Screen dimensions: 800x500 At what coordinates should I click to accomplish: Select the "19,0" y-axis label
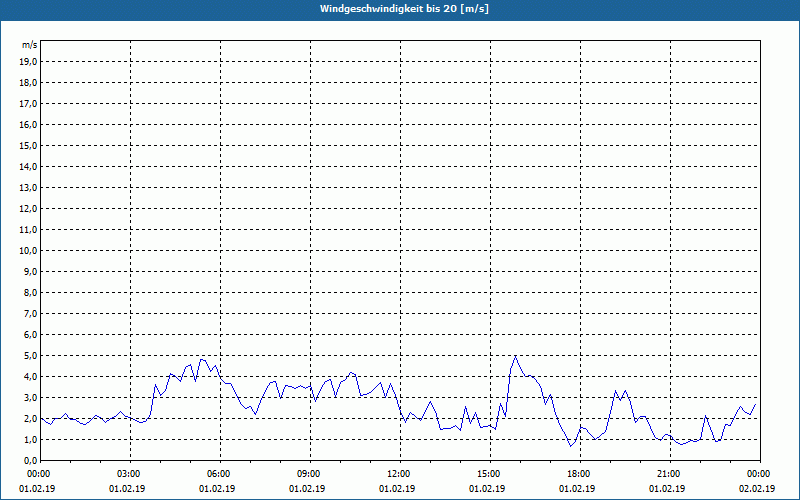pos(28,62)
